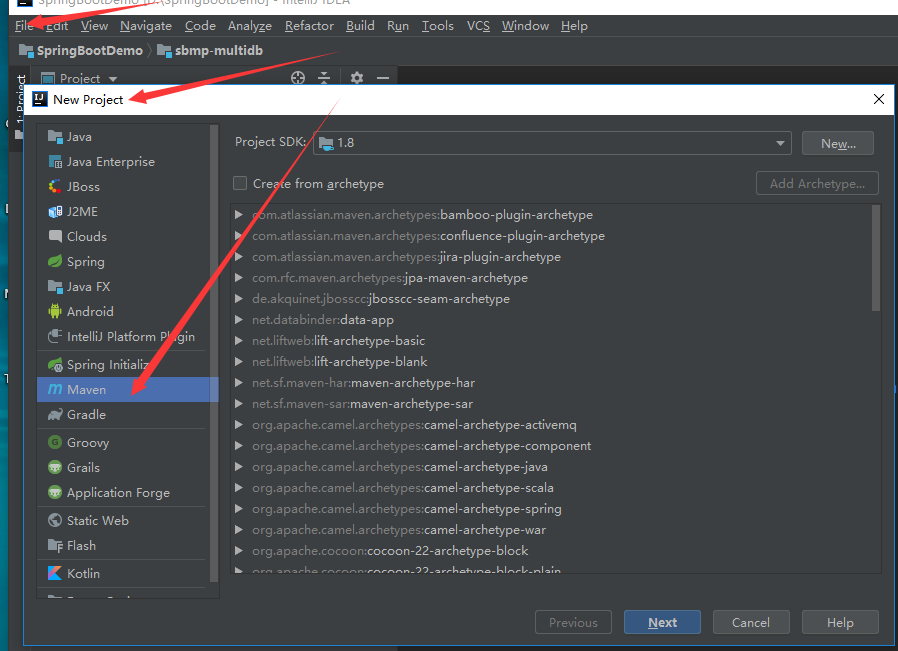The height and width of the screenshot is (651, 898).
Task: Open the Tools menu
Action: coord(438,26)
